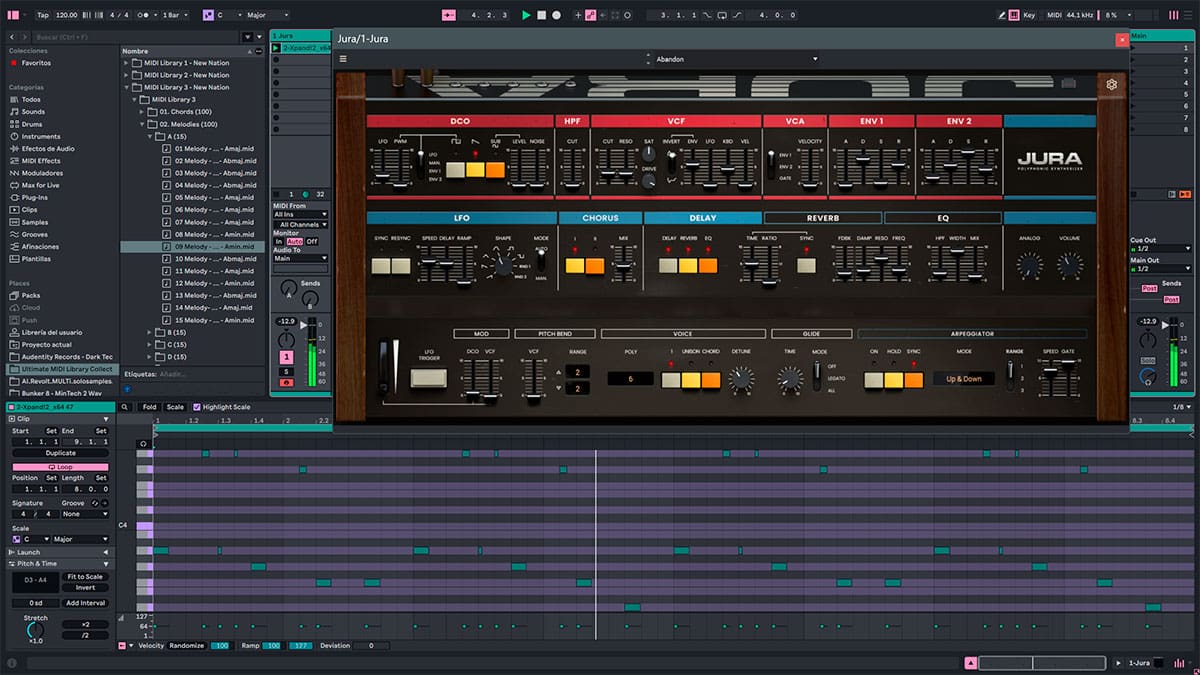Select 01 Melody Amaj.mid file
The width and height of the screenshot is (1200, 675).
click(208, 148)
